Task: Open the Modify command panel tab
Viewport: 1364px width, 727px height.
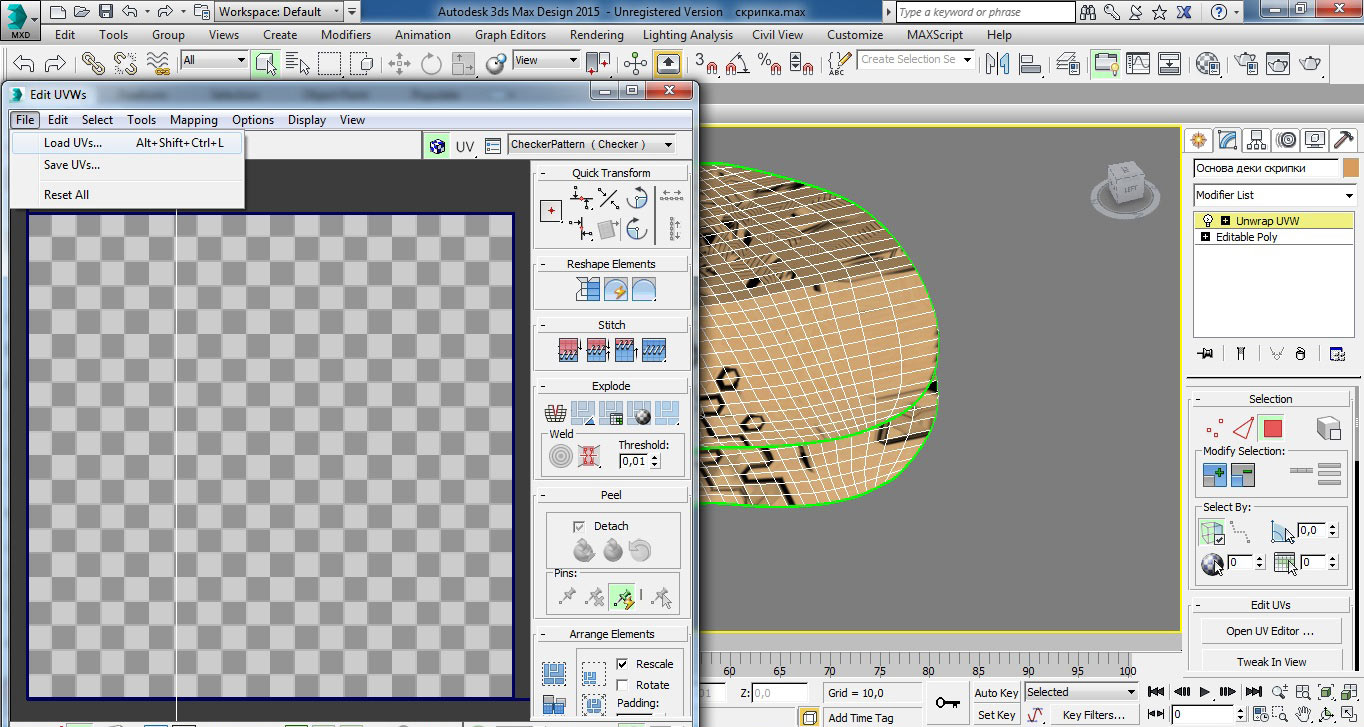Action: [x=1228, y=140]
